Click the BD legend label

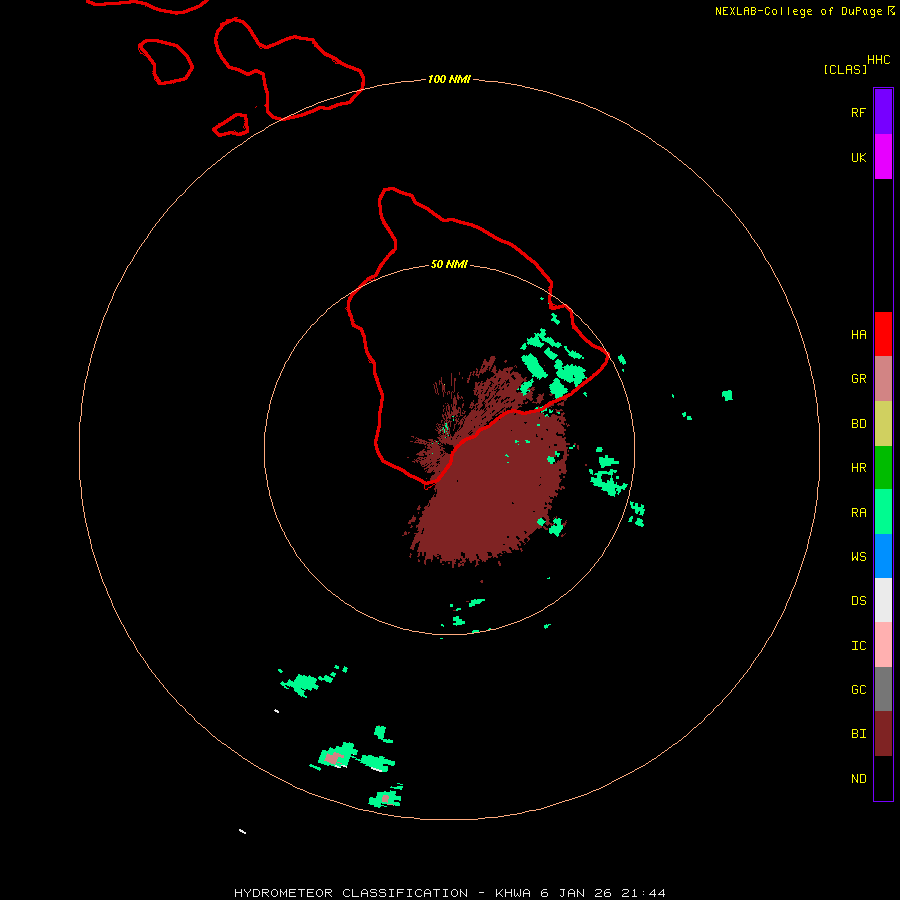pyautogui.click(x=858, y=424)
